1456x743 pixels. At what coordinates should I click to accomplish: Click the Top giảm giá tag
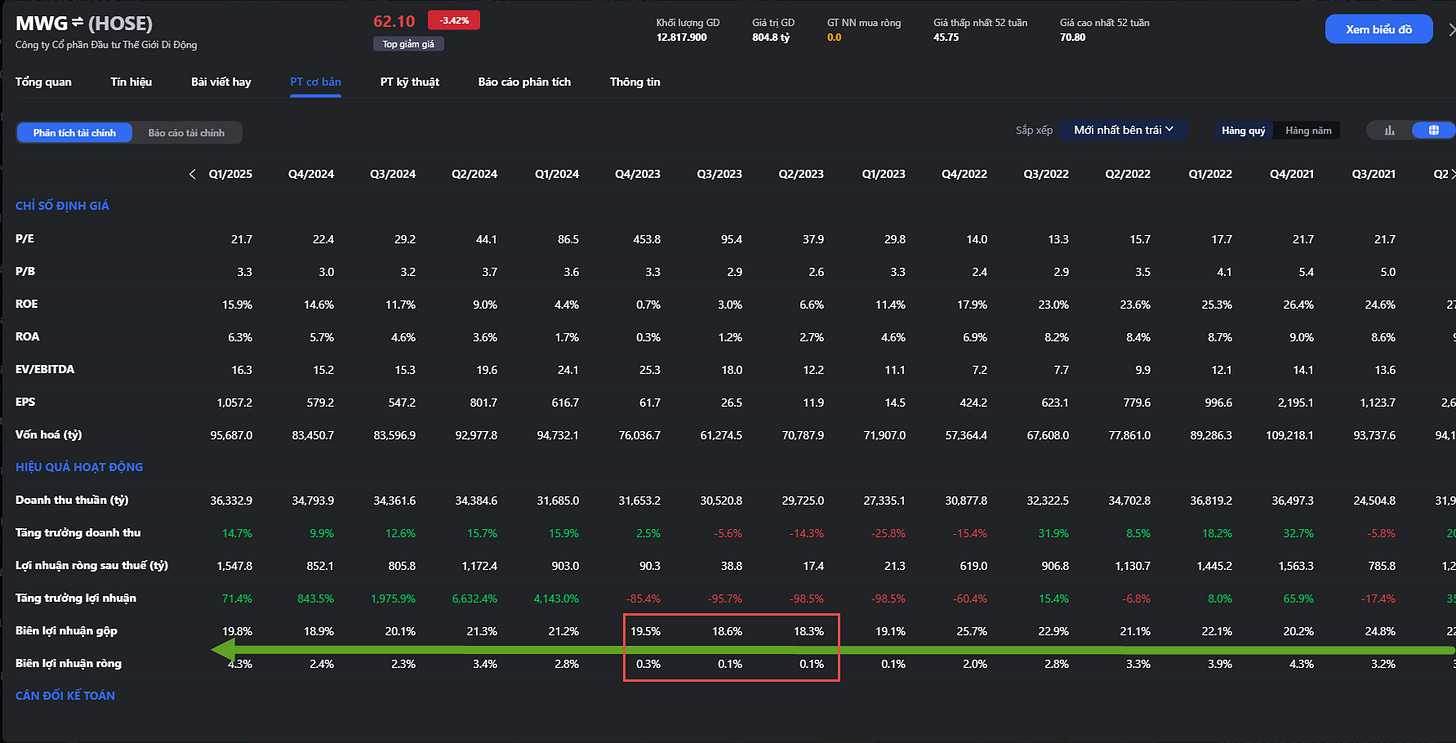(408, 44)
